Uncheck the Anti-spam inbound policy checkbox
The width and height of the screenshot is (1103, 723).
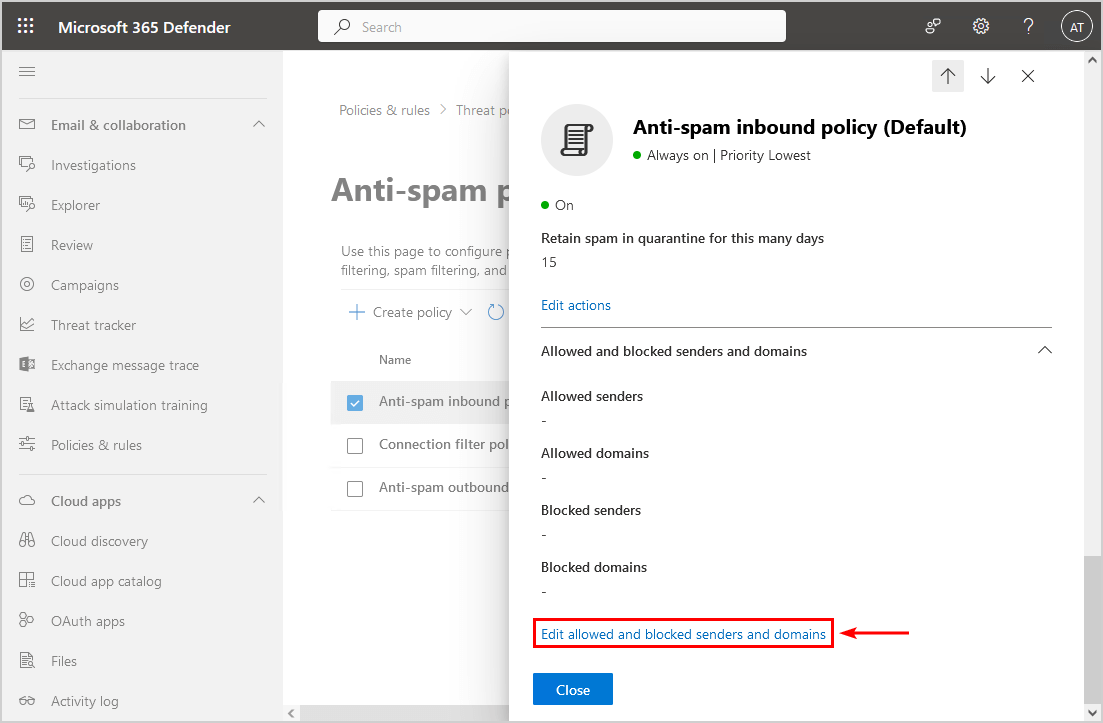point(355,402)
